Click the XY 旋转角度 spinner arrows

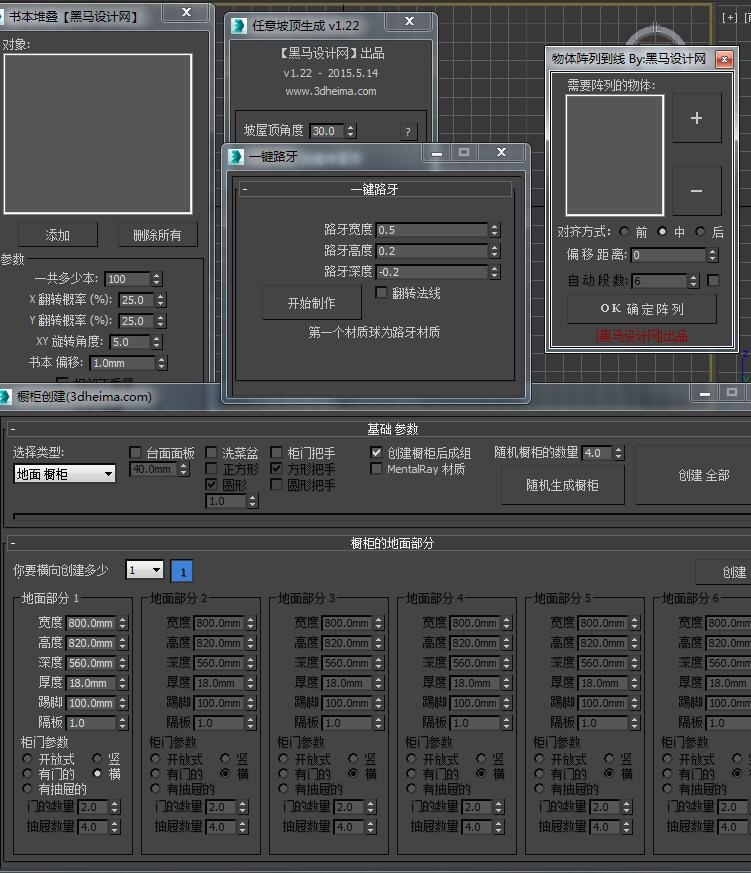coord(156,342)
